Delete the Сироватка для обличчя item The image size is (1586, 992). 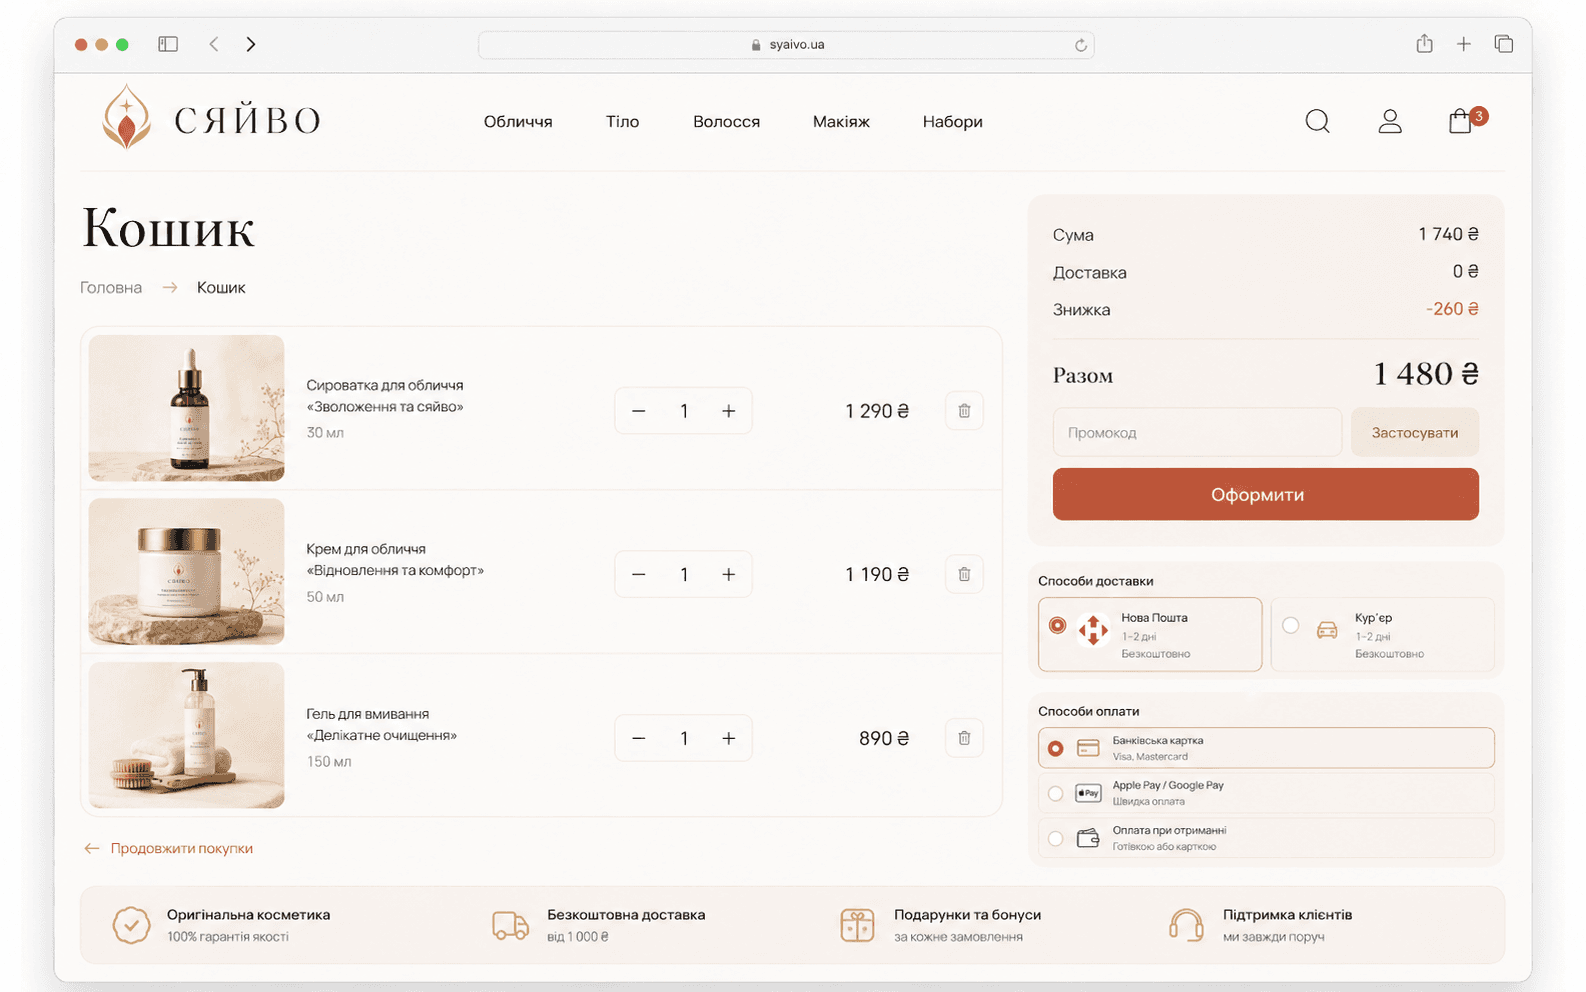click(964, 411)
